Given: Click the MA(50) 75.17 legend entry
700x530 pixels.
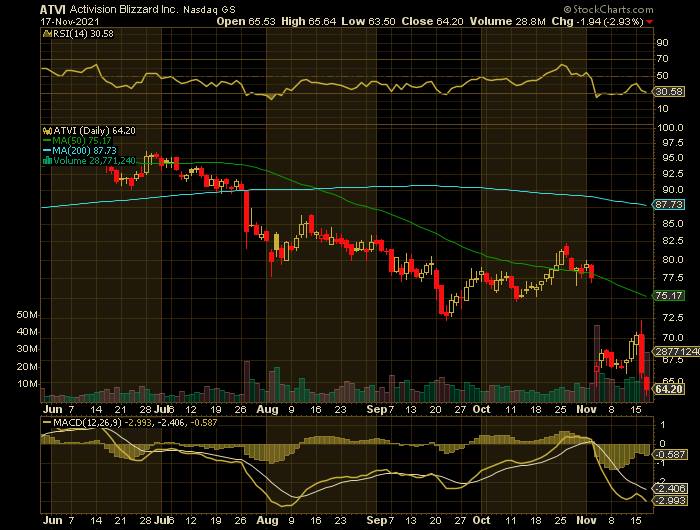Looking at the screenshot, I should (82, 141).
